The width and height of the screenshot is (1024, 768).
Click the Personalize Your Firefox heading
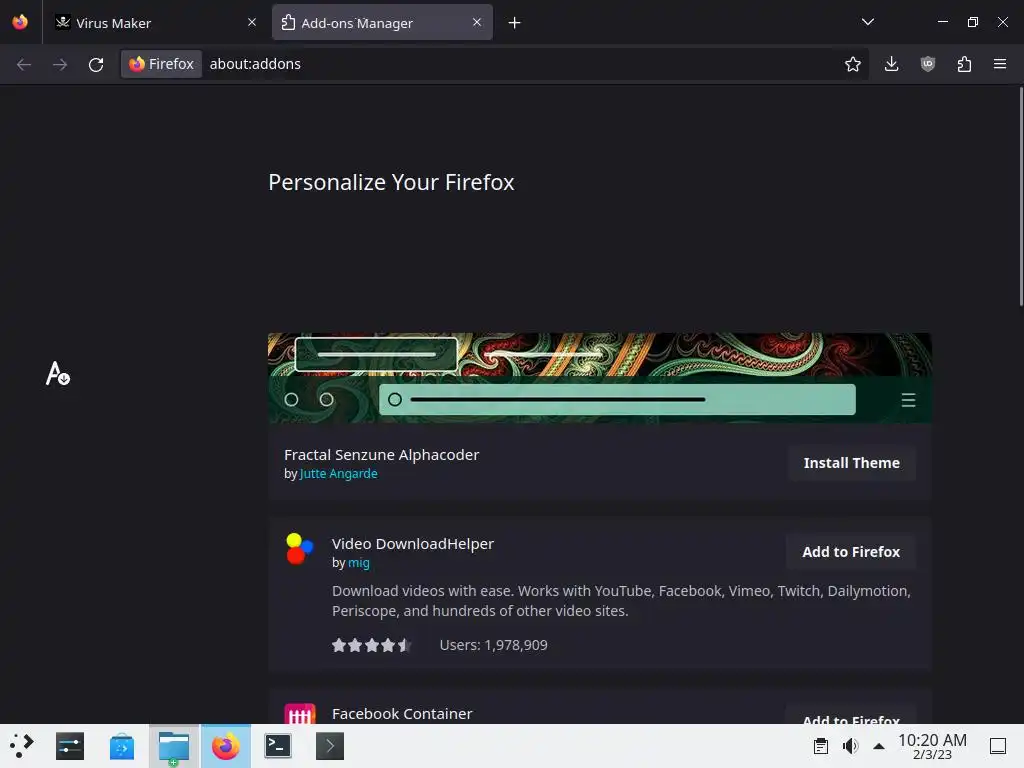click(x=391, y=182)
